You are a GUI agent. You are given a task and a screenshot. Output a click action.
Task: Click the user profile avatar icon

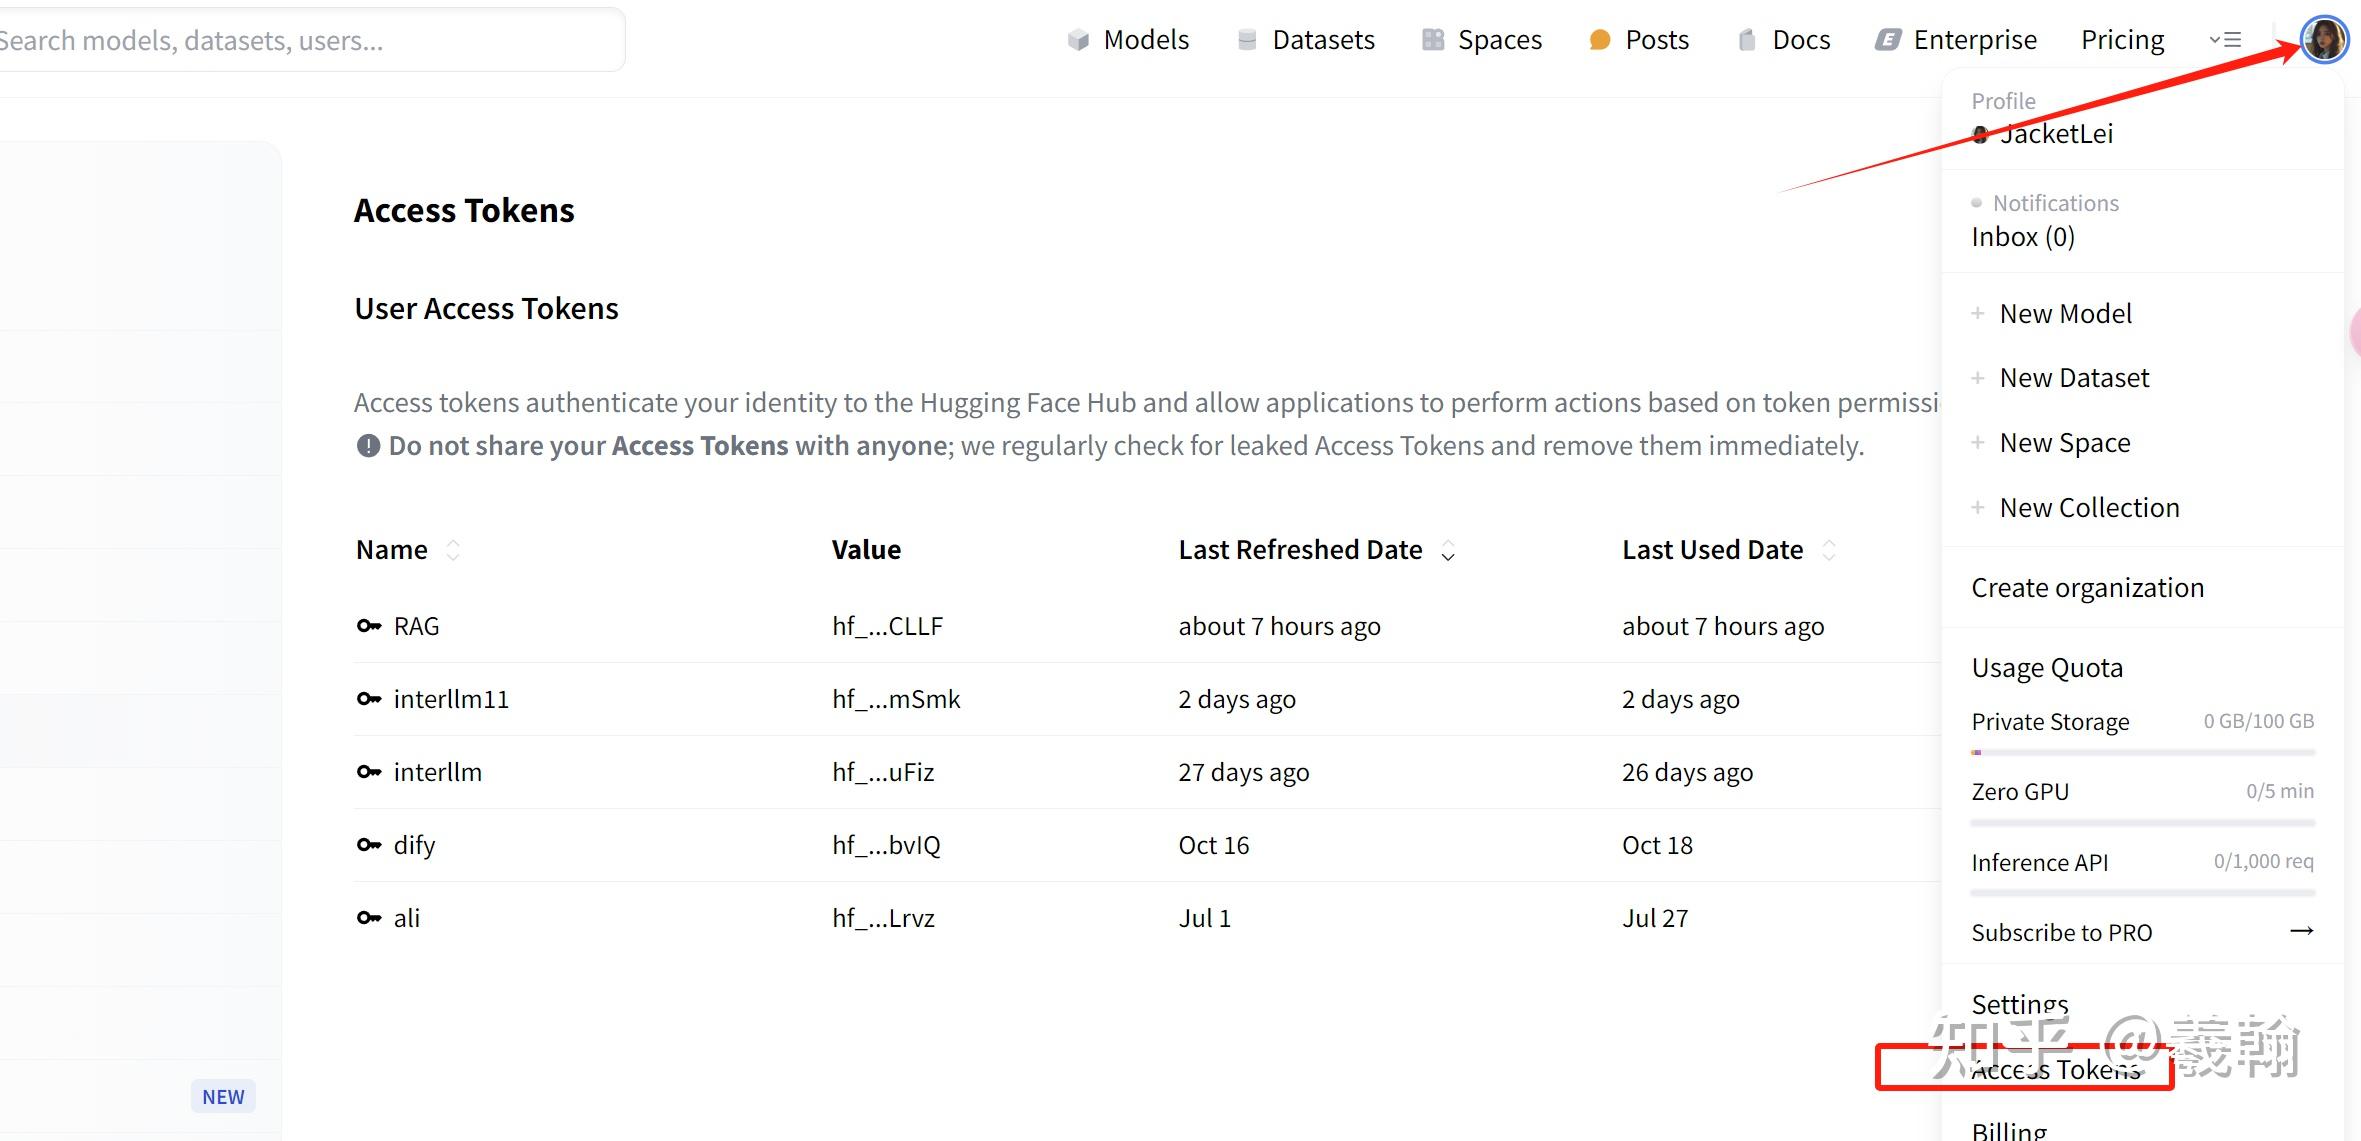coord(2323,40)
